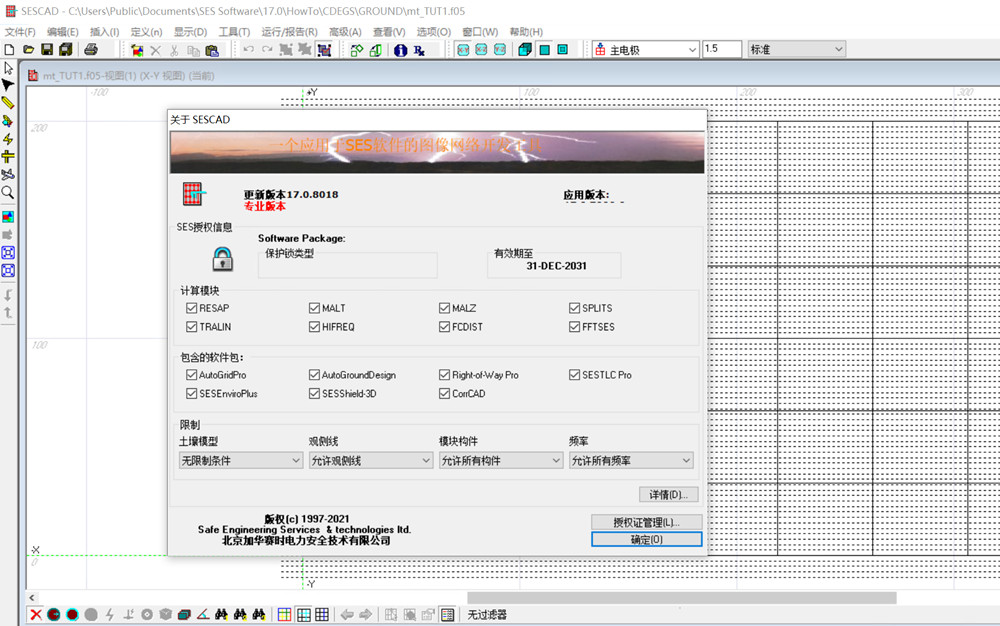This screenshot has height=626, width=1000.
Task: Select the yellow cross conductor tool
Action: (8, 156)
